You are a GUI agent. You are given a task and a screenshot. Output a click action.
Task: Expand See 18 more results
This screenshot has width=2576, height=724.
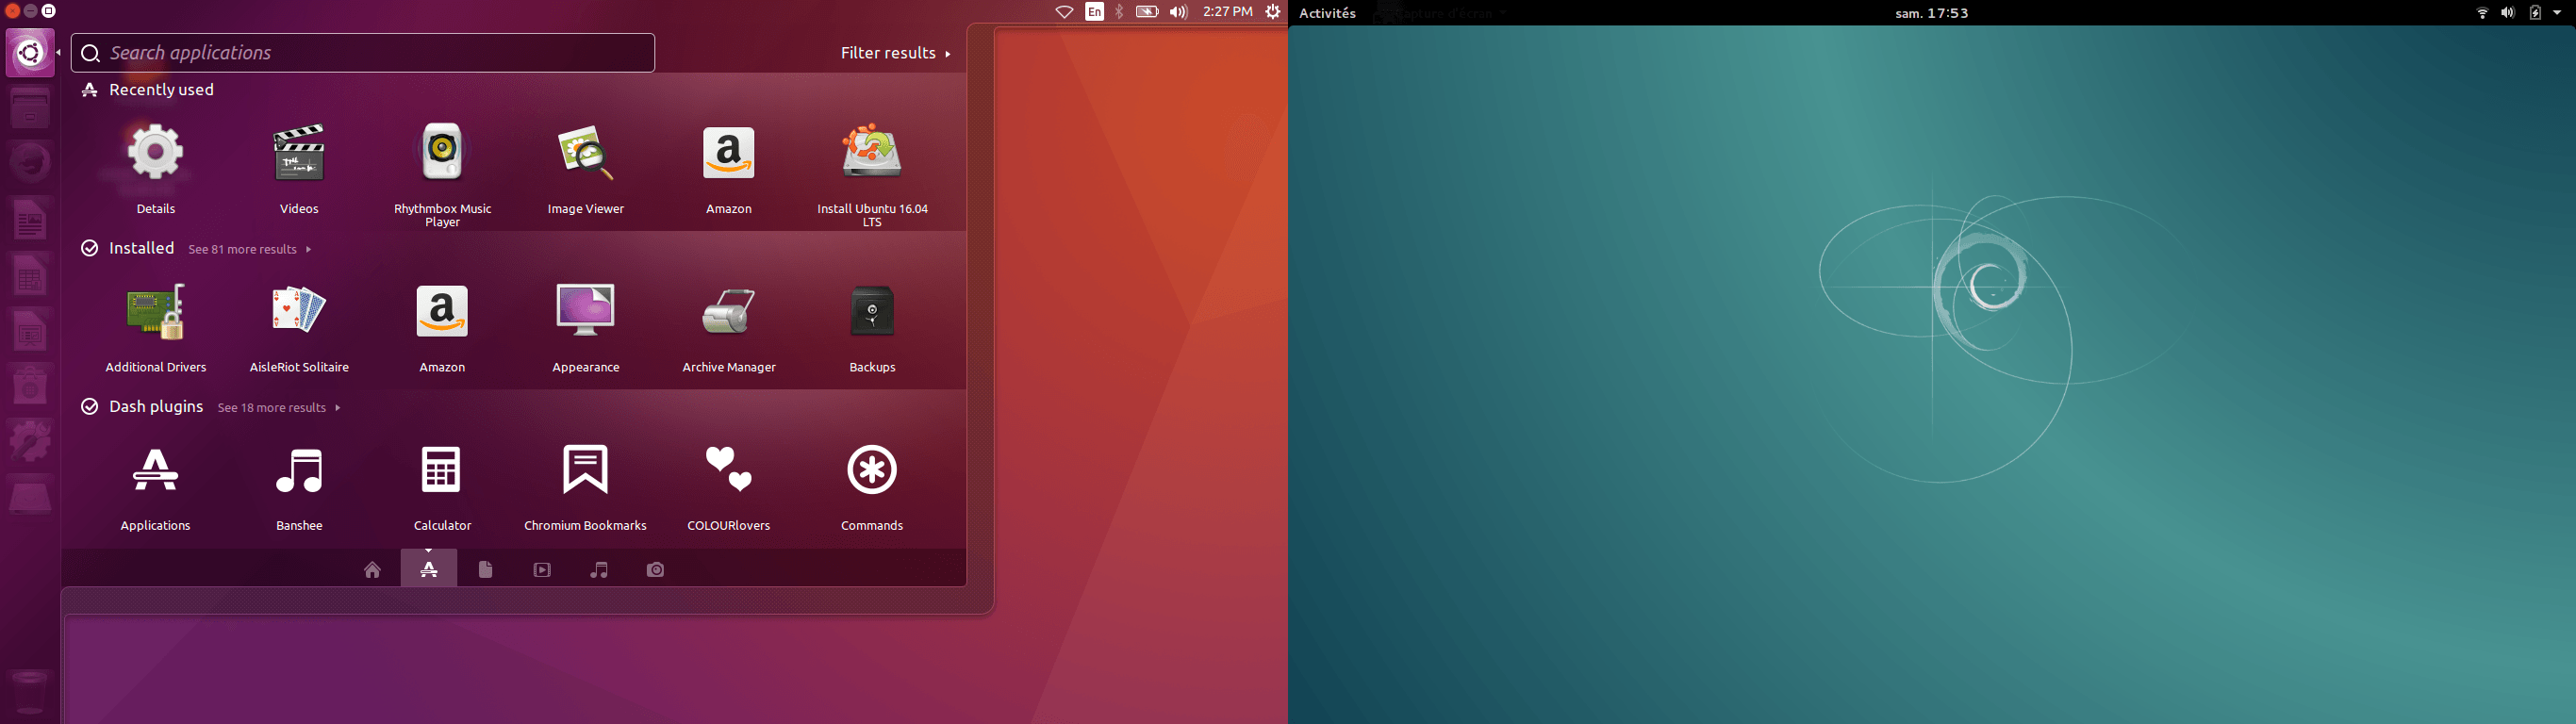[279, 408]
